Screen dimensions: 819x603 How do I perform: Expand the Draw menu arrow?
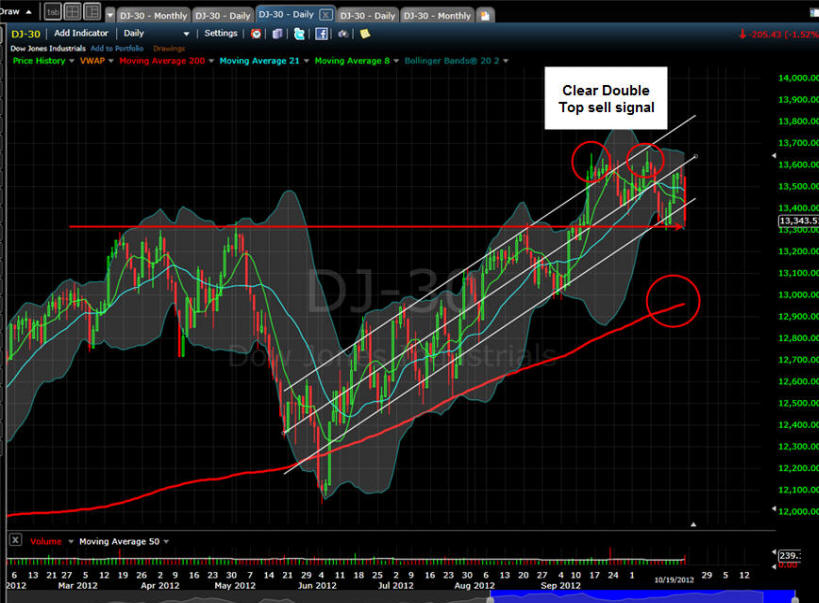[28, 12]
